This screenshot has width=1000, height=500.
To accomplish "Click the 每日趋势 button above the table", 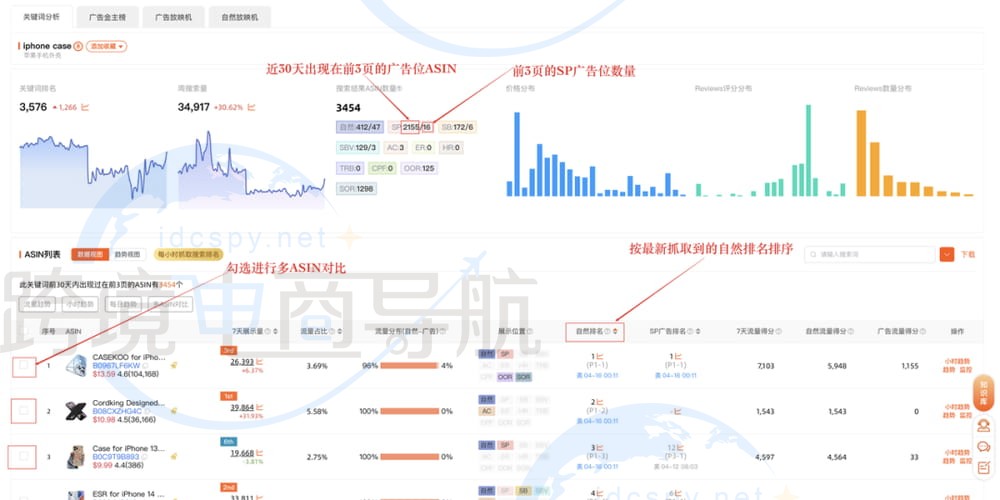I will (x=123, y=304).
